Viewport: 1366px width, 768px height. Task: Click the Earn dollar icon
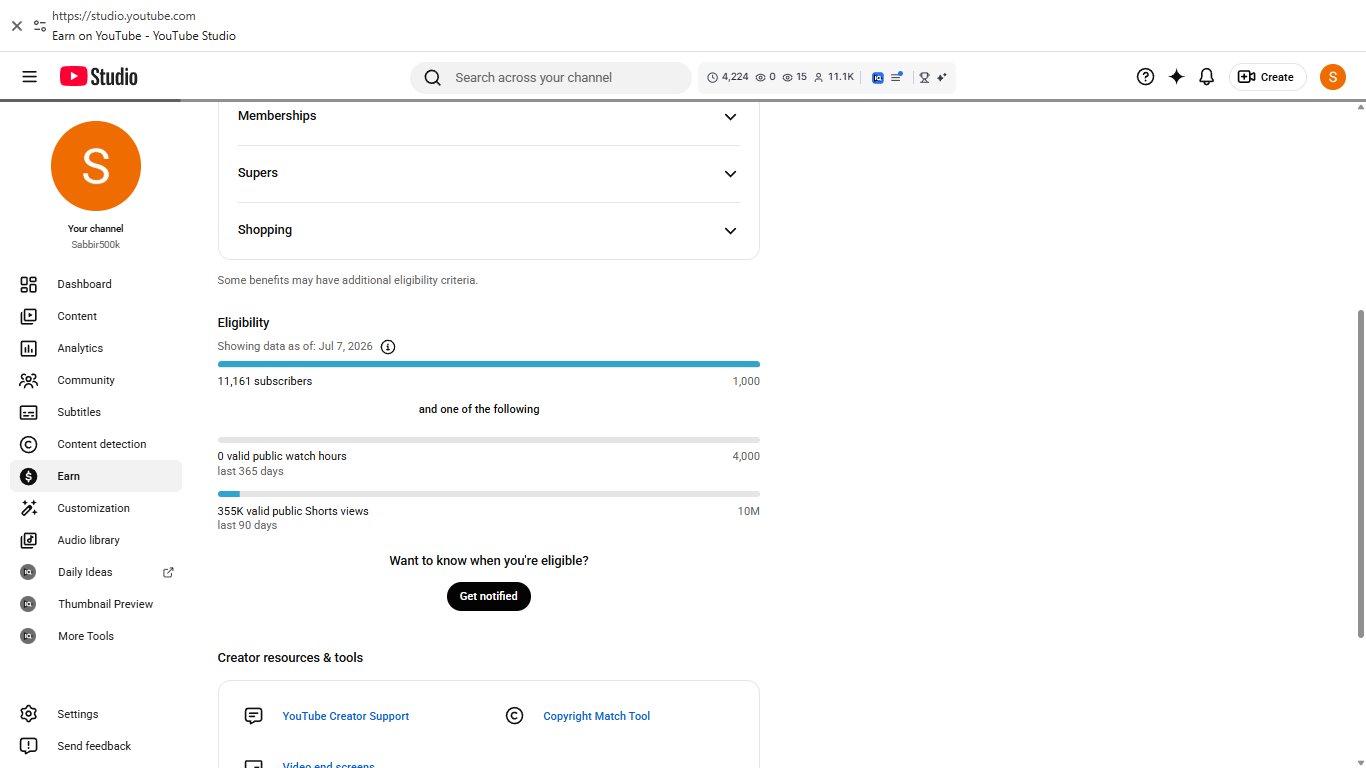click(29, 476)
